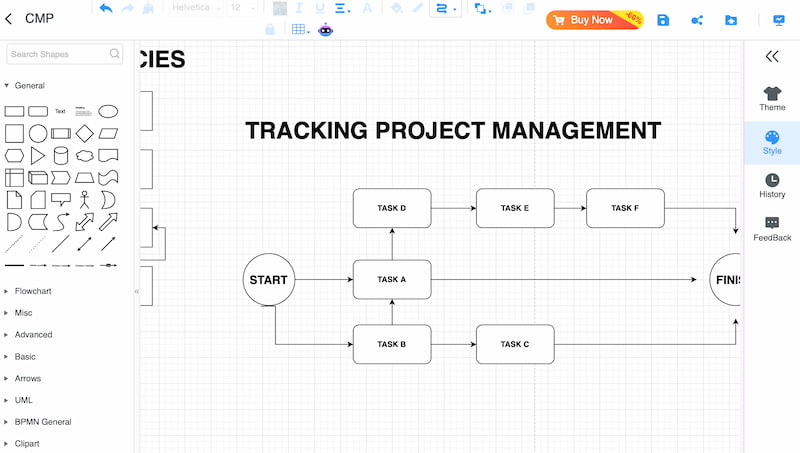Screen dimensions: 800x453
Task: Toggle the lock padlock icon
Action: point(270,30)
